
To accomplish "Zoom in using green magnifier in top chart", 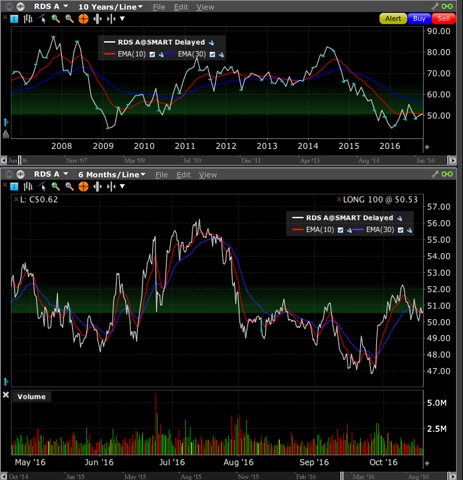I will pyautogui.click(x=56, y=19).
